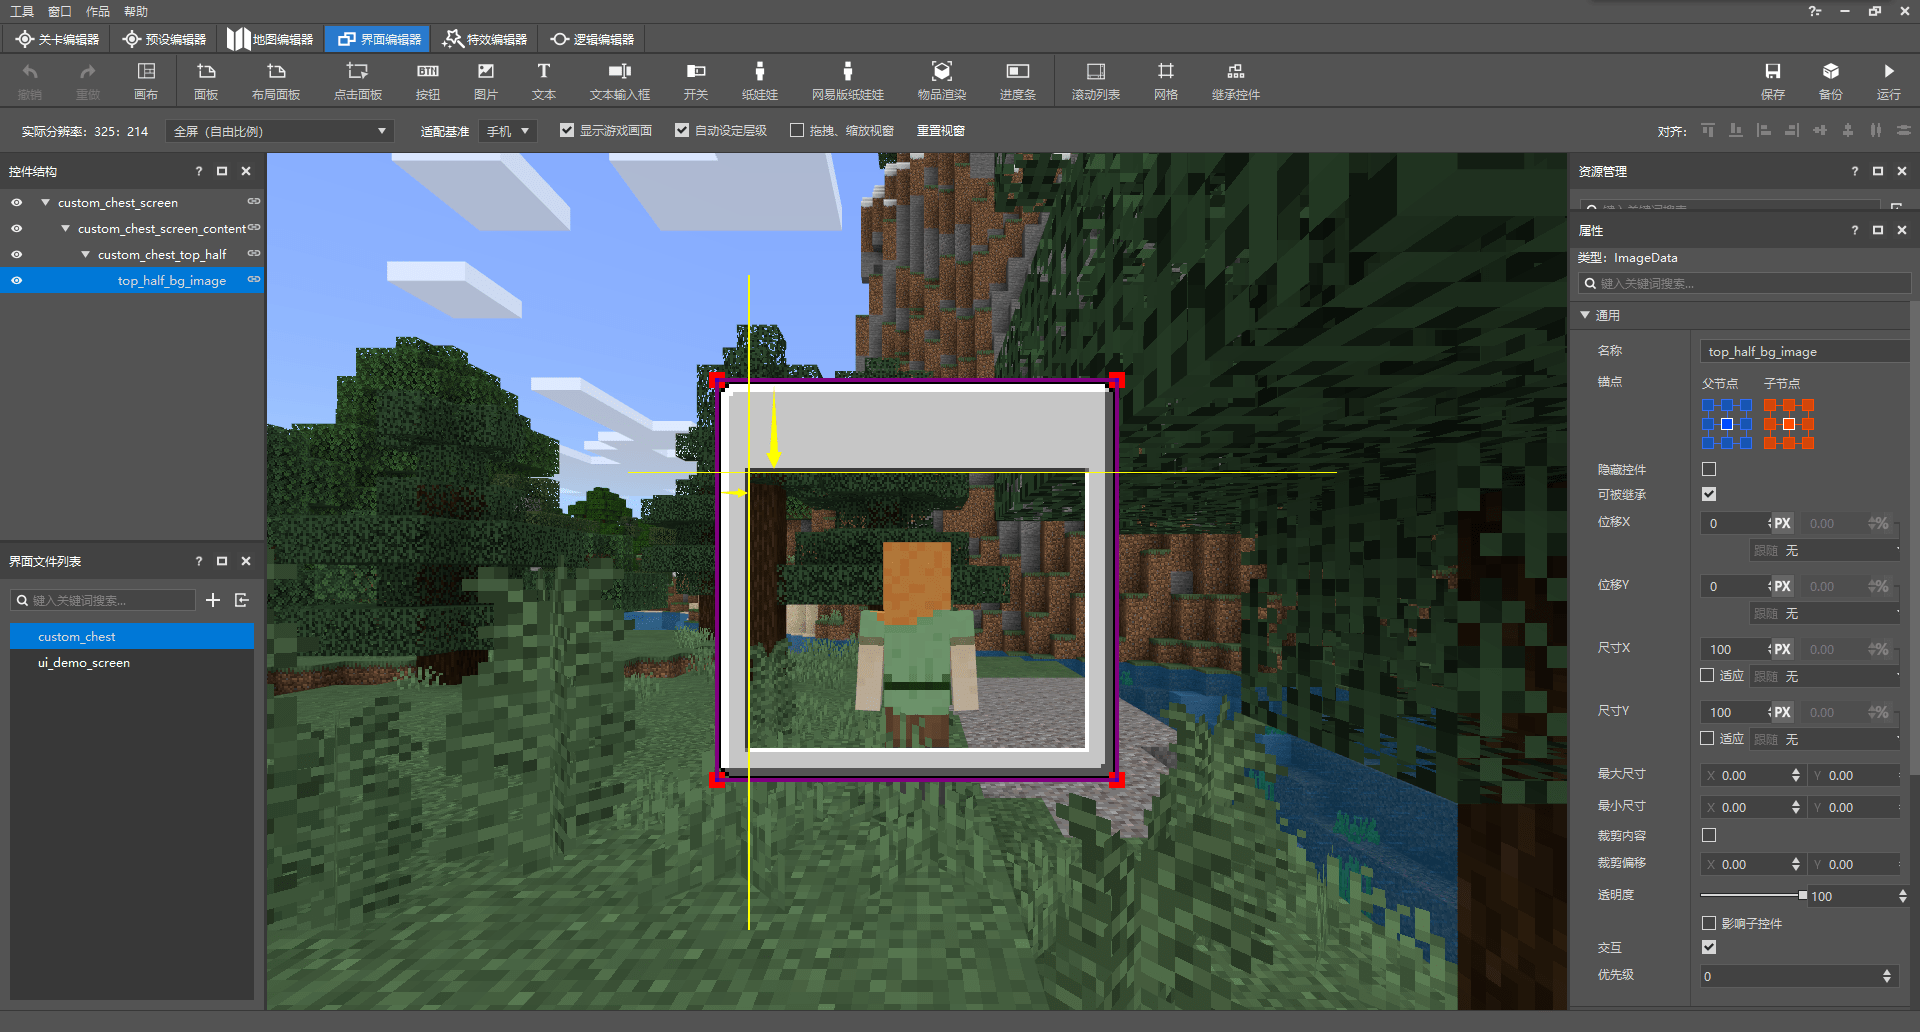Open 跟随 dropdown under 尺寸X
The height and width of the screenshot is (1032, 1920).
click(x=1825, y=677)
